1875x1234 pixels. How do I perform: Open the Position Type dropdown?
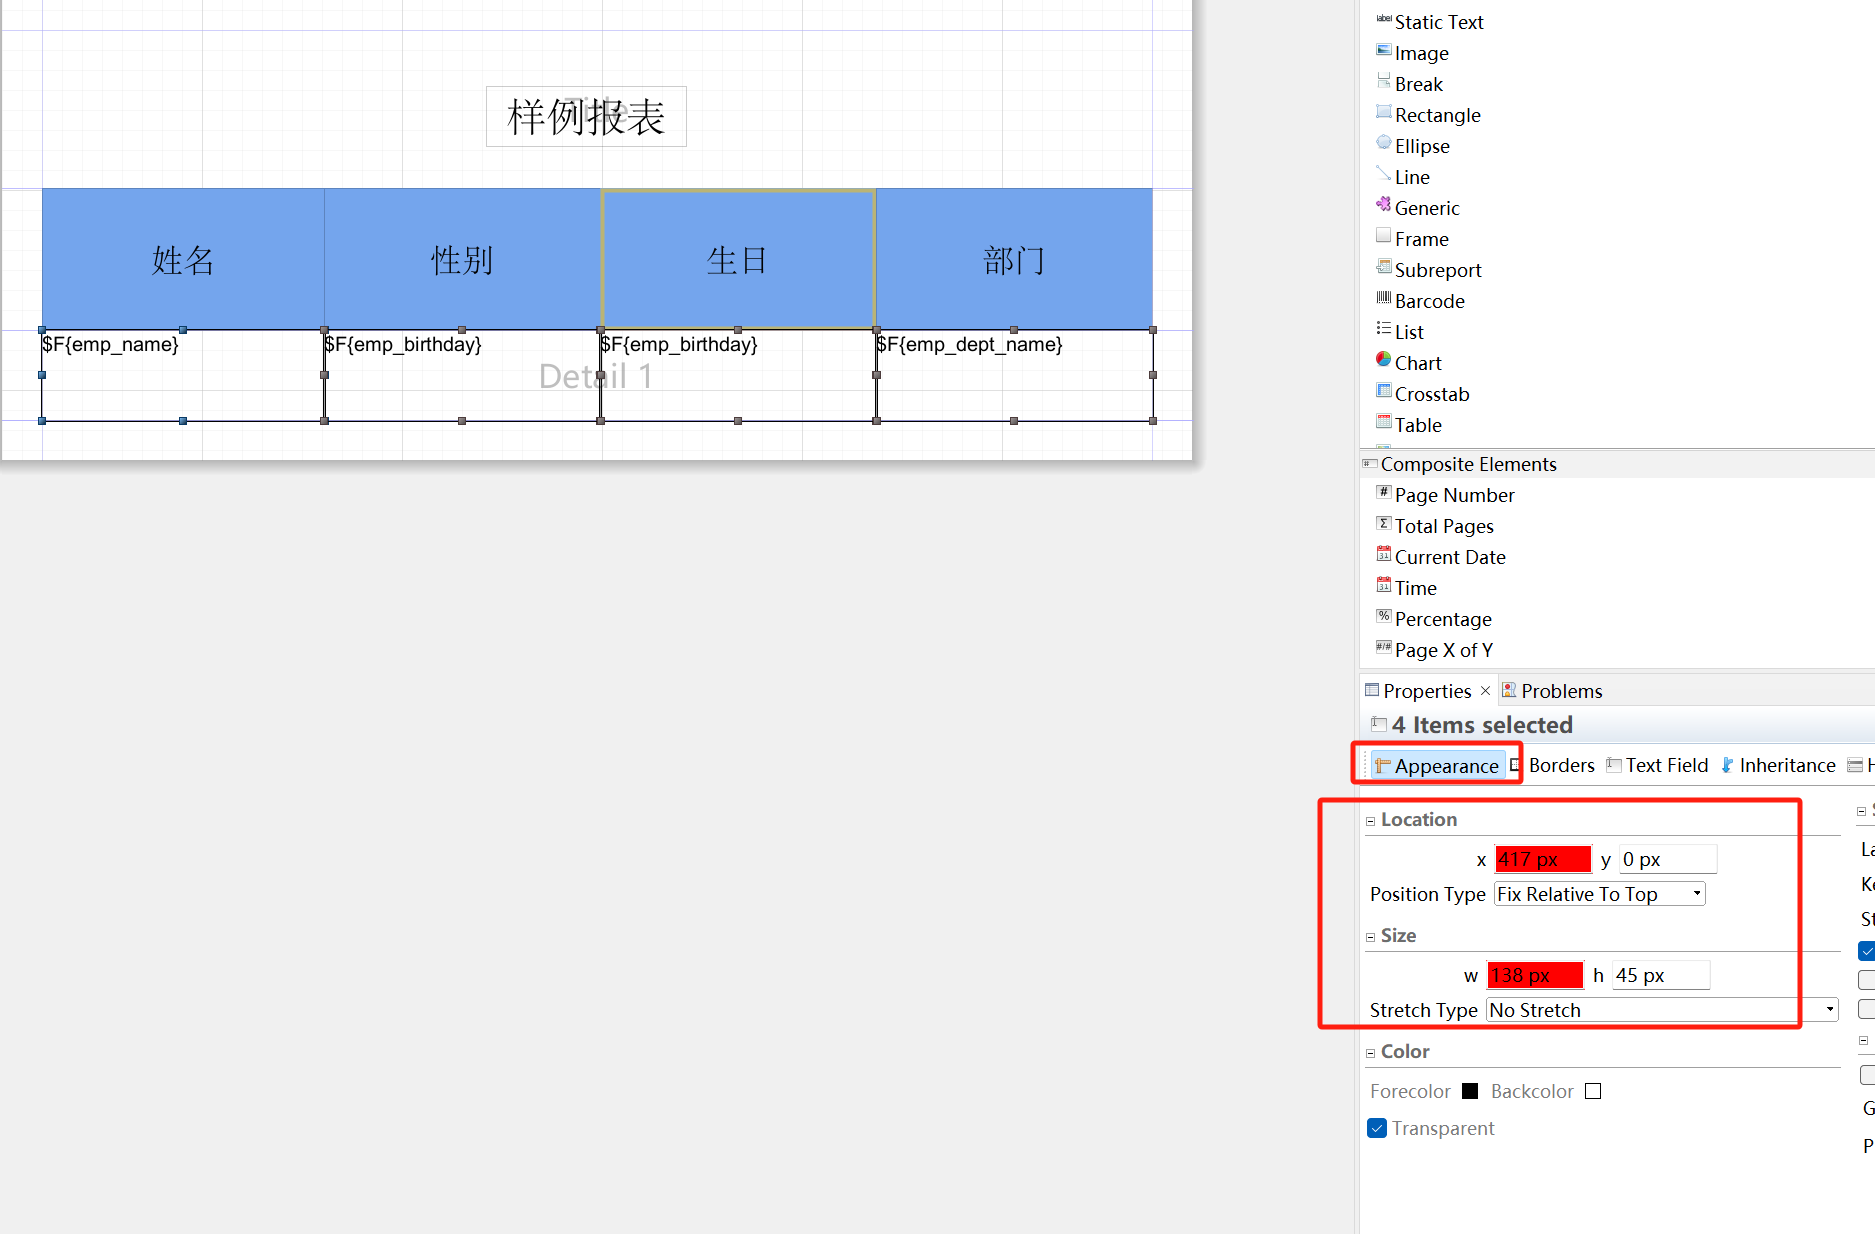click(1599, 894)
